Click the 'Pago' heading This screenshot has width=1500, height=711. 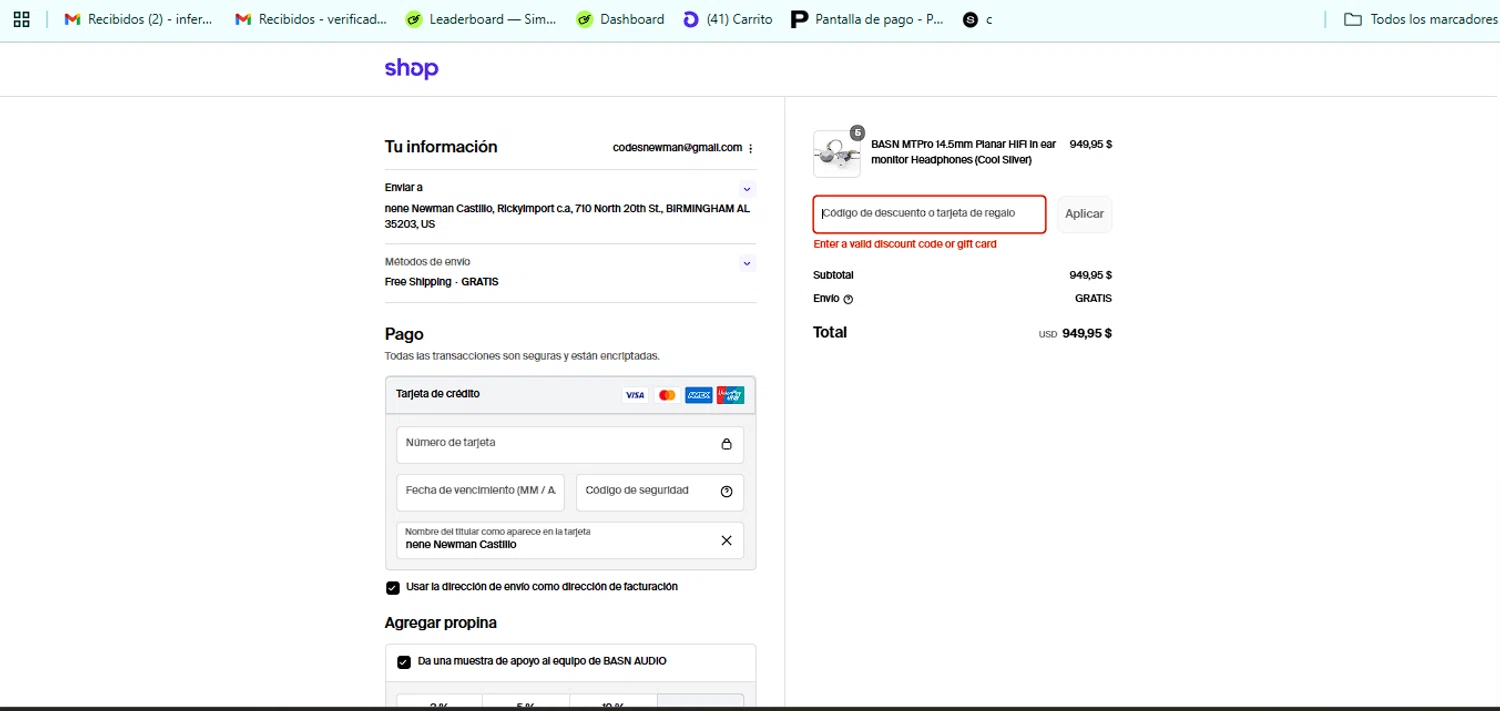point(404,334)
